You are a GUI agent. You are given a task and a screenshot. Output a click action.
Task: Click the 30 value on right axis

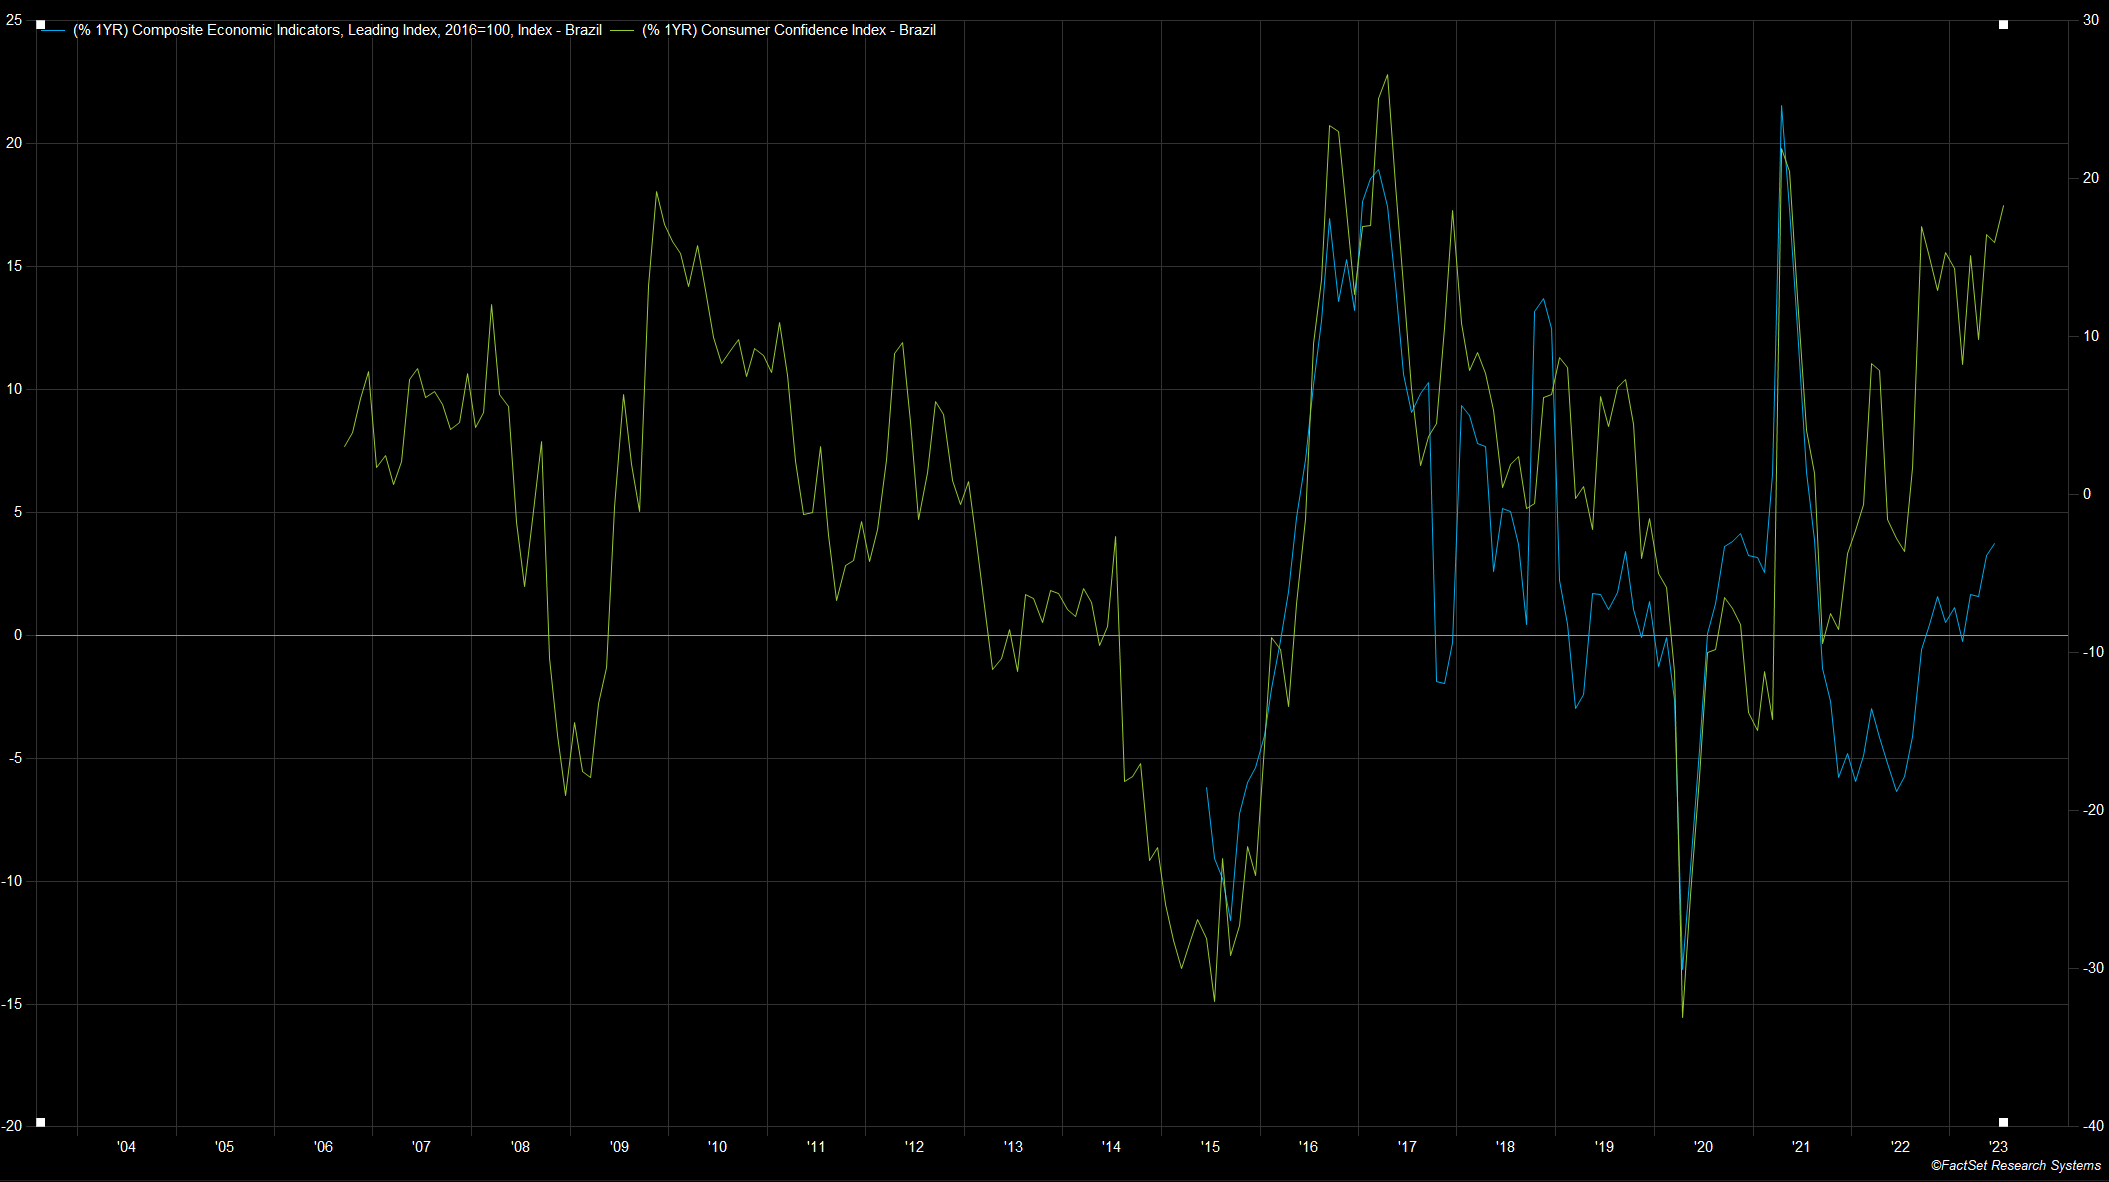pyautogui.click(x=2091, y=20)
